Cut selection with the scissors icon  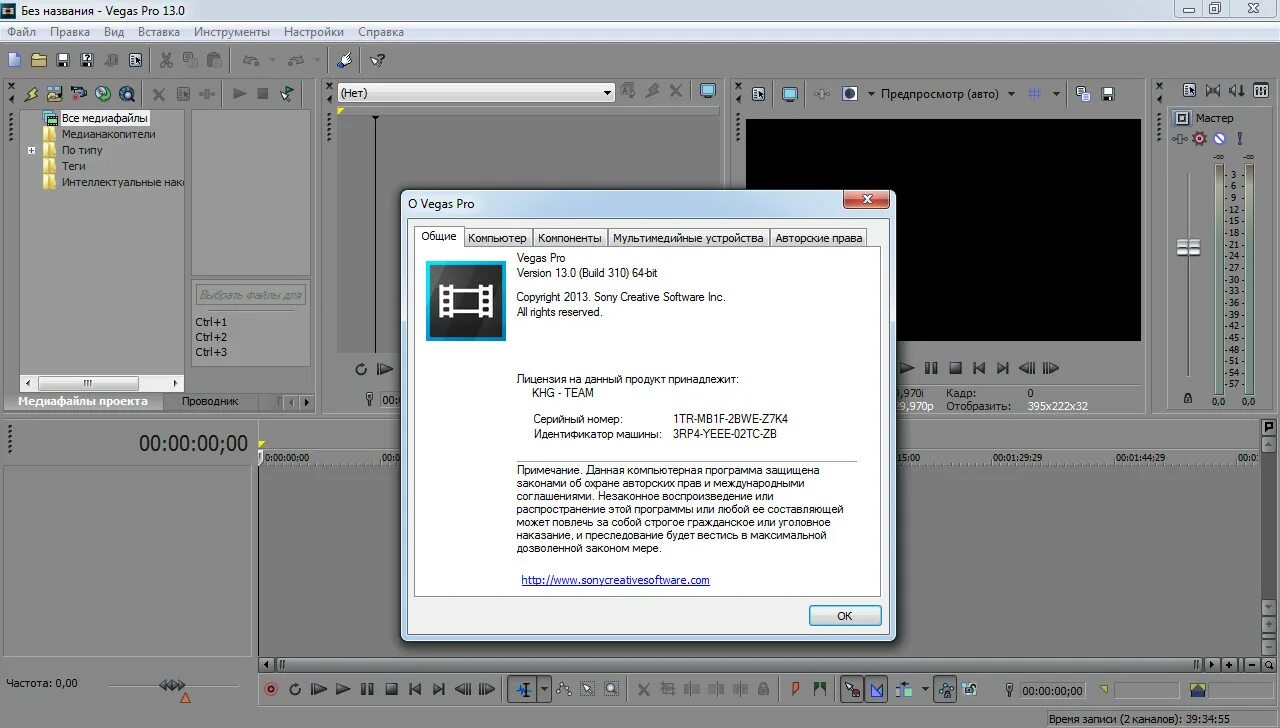click(x=167, y=60)
